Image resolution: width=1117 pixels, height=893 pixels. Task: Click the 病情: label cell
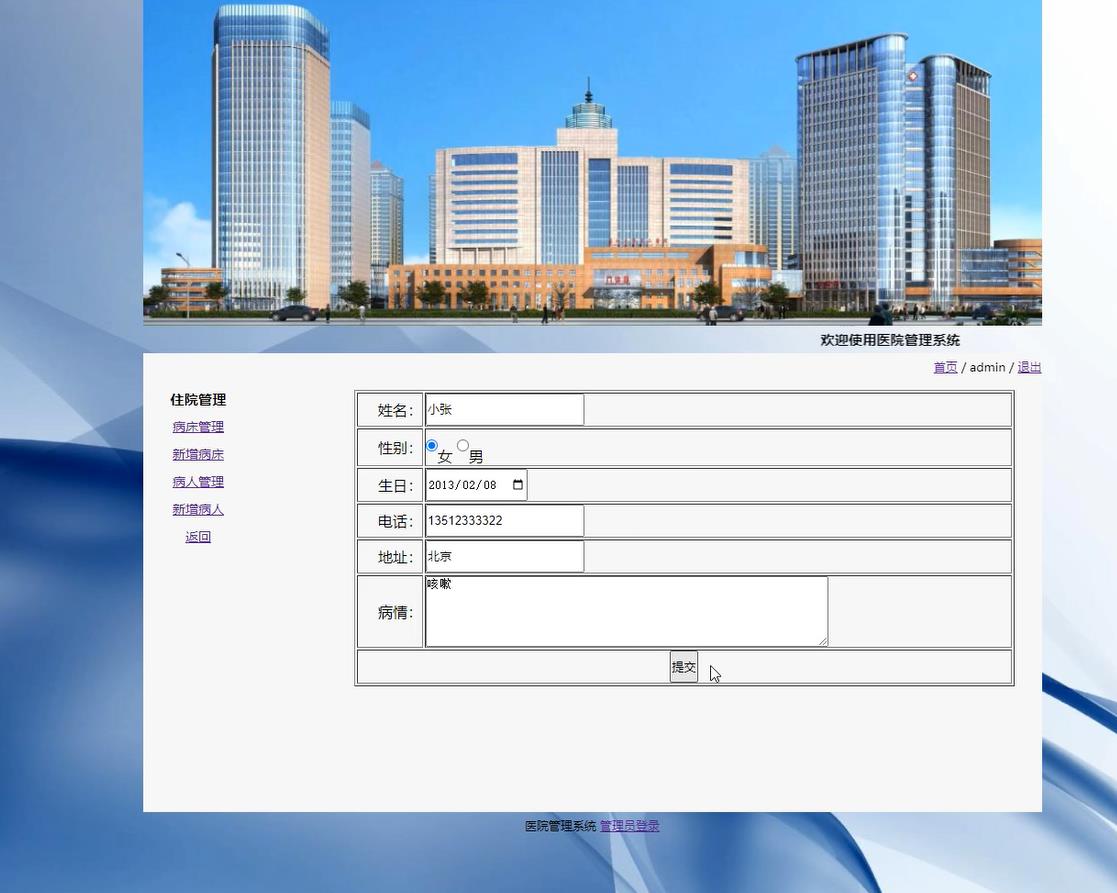(x=390, y=612)
